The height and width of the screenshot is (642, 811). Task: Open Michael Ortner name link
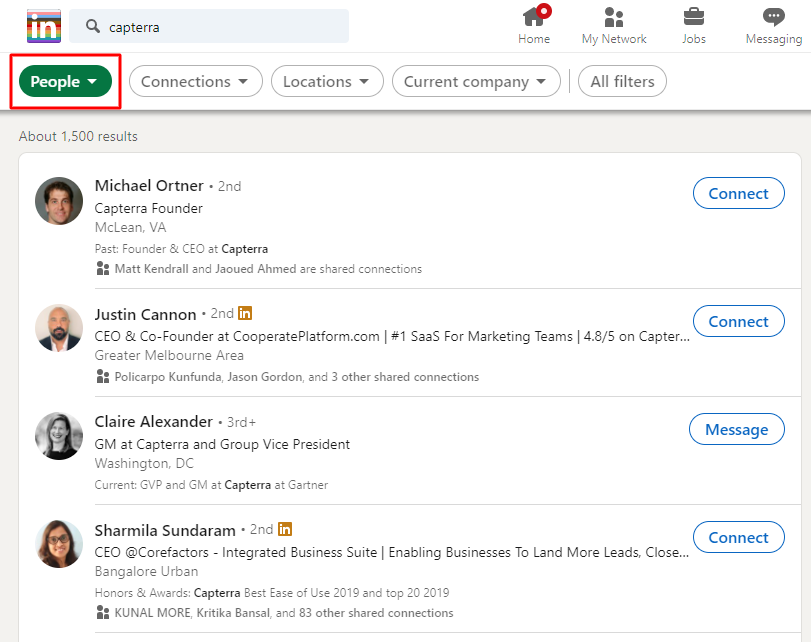click(149, 186)
